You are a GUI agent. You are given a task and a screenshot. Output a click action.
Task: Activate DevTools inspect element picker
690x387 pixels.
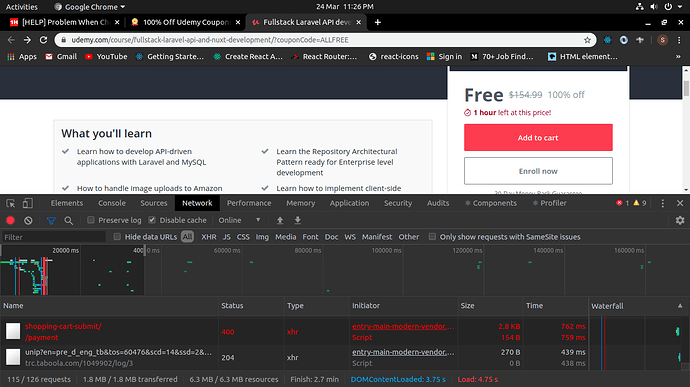11,203
